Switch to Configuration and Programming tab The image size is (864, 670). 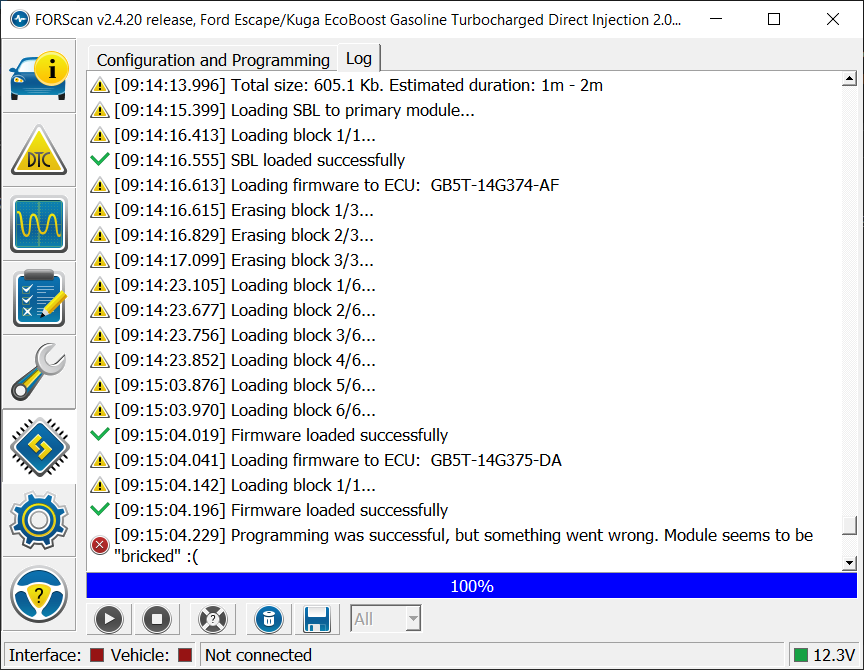[x=213, y=60]
